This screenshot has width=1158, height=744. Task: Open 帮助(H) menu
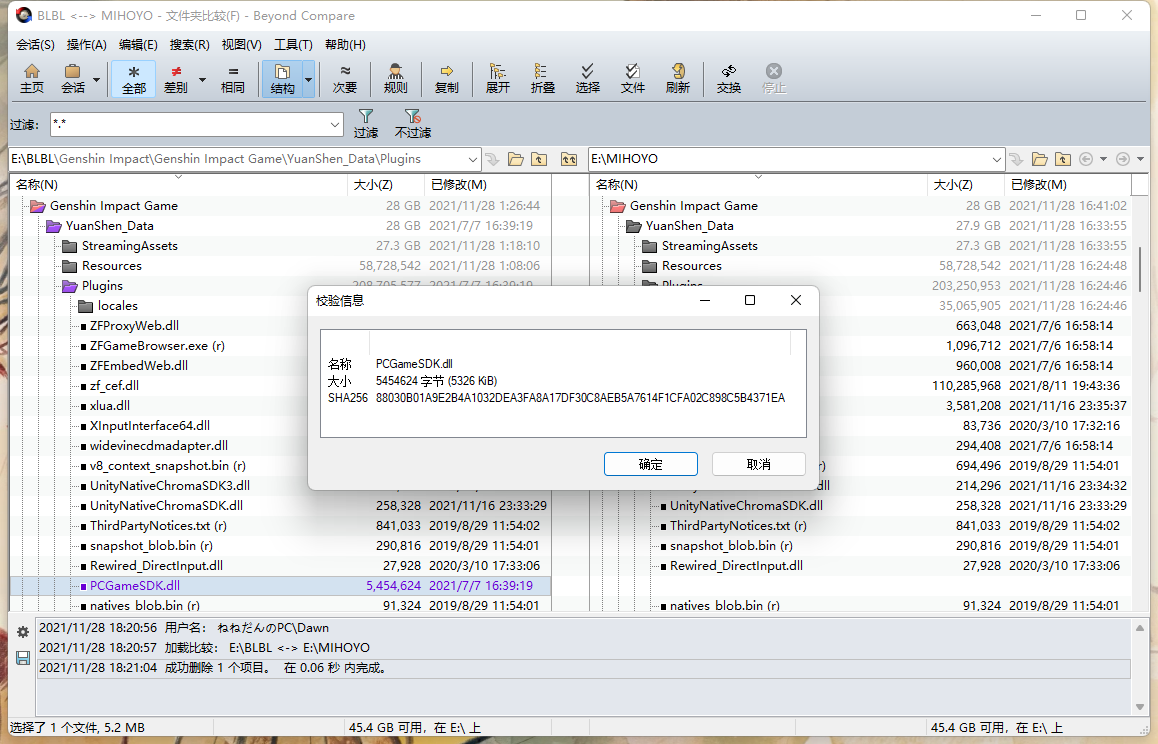[345, 45]
